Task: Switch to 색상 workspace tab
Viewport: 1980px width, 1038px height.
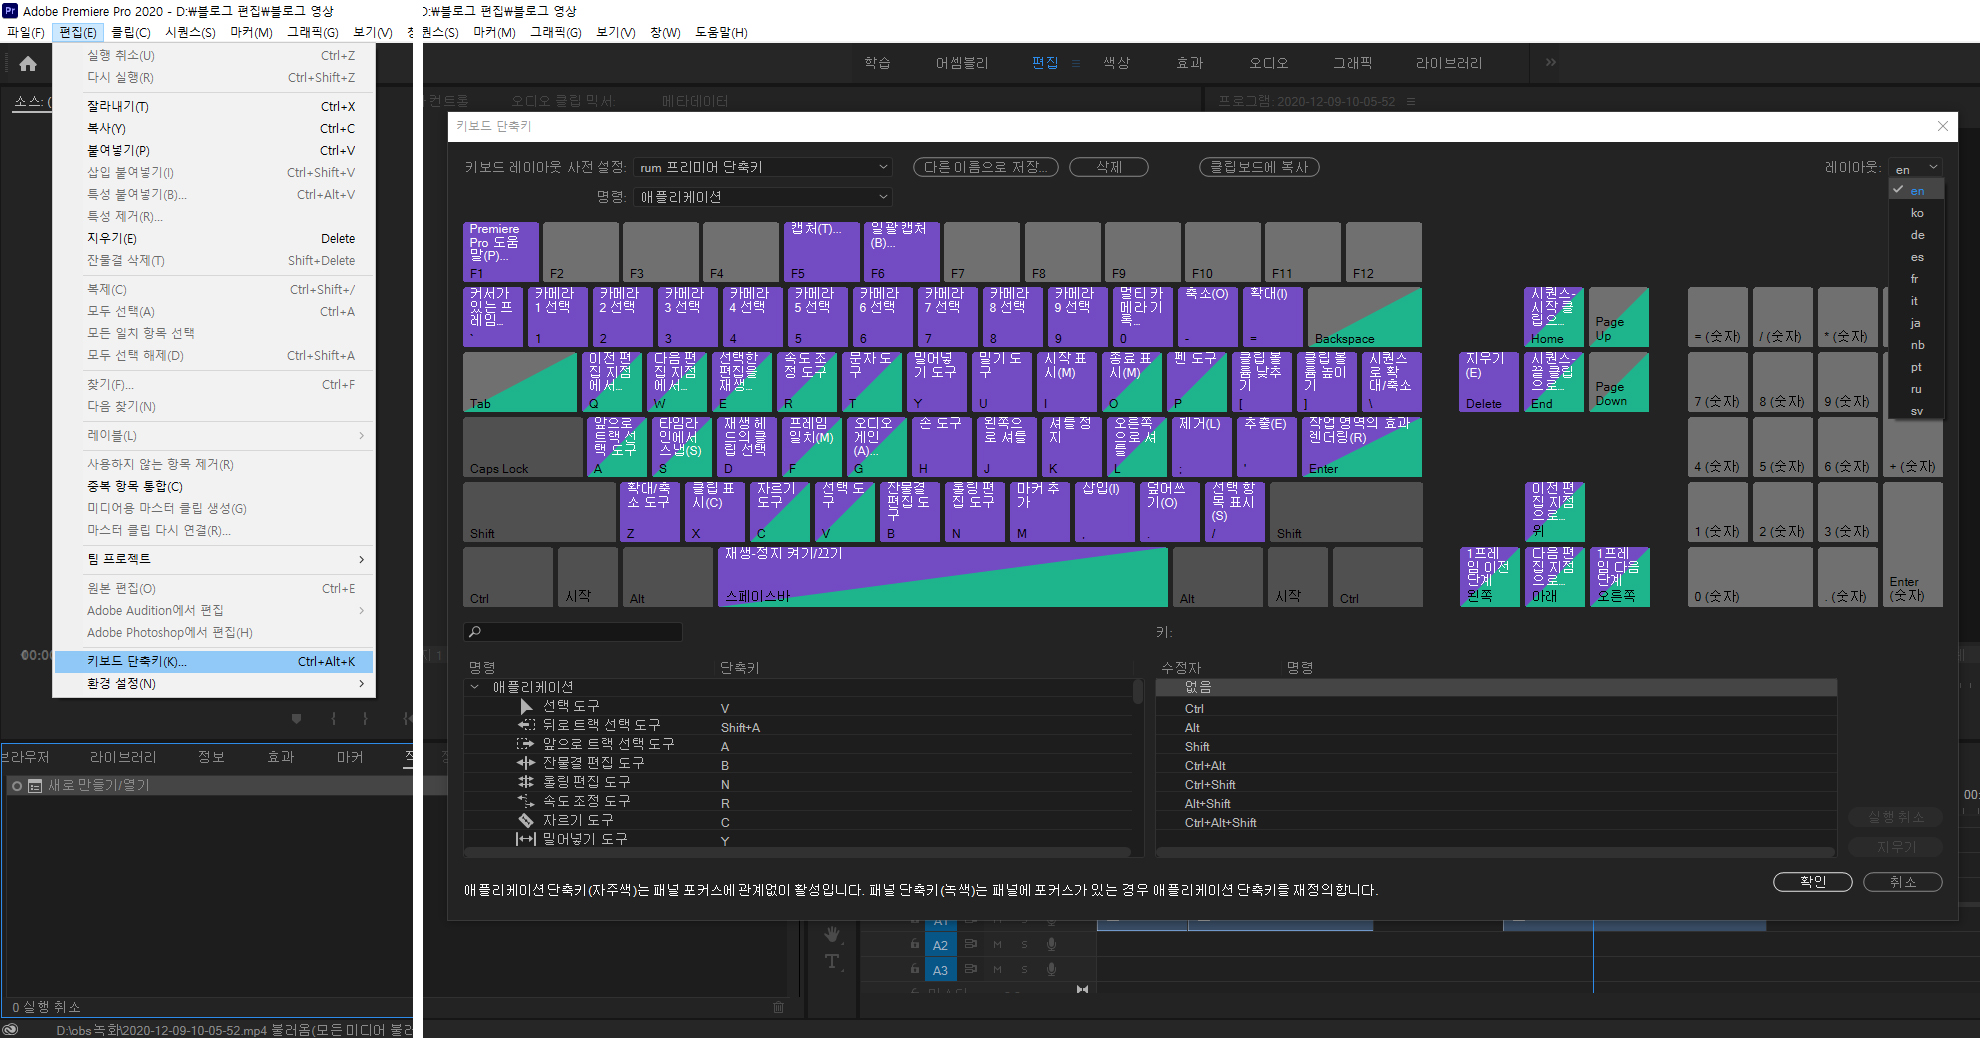Action: click(x=1116, y=62)
